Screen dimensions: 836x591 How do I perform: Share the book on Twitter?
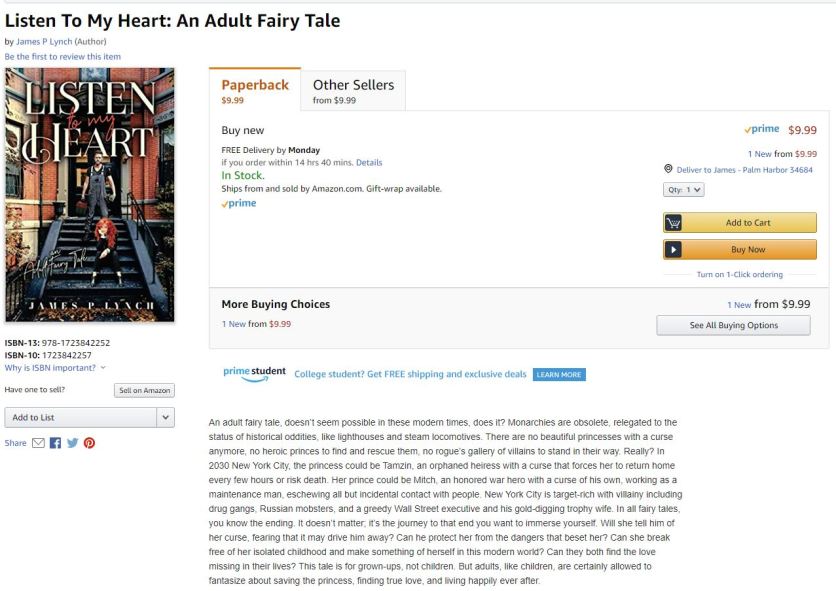pos(72,442)
